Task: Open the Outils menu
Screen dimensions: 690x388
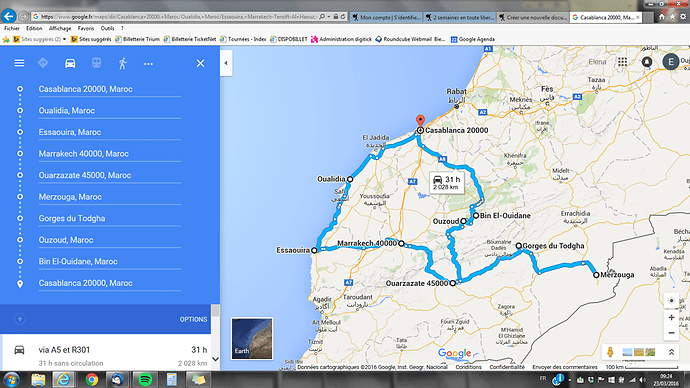Action: [x=107, y=29]
